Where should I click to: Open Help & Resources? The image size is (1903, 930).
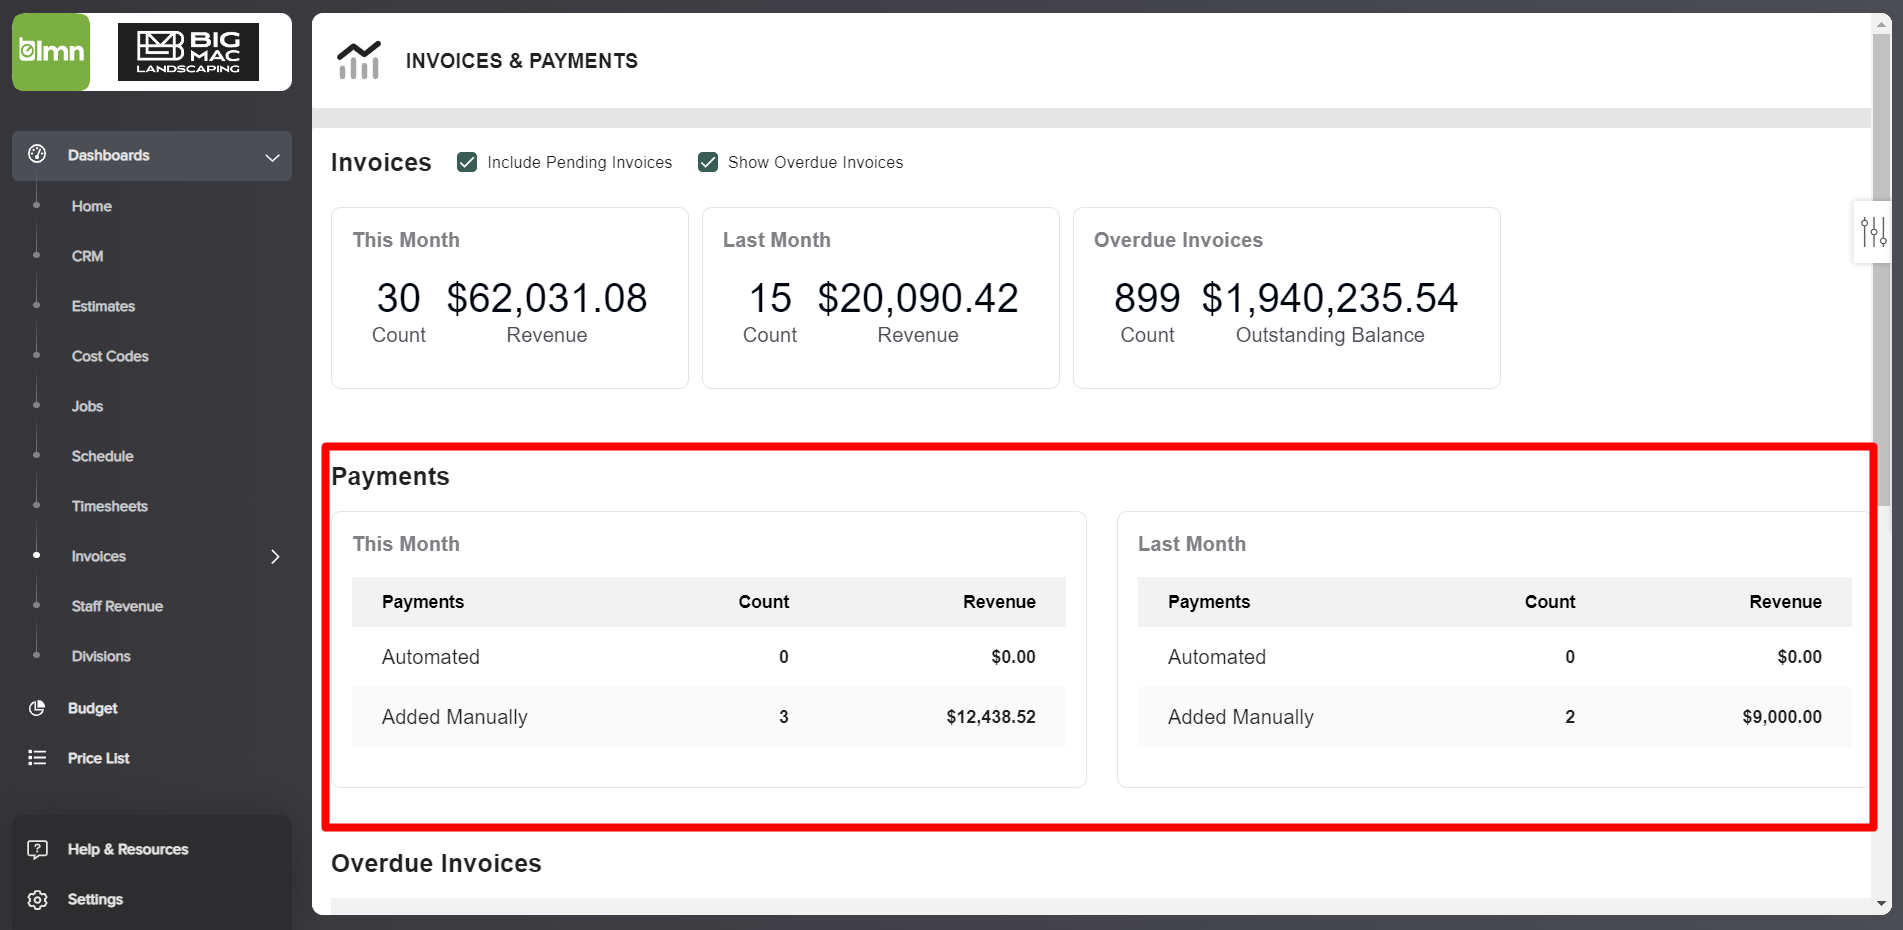(x=128, y=849)
